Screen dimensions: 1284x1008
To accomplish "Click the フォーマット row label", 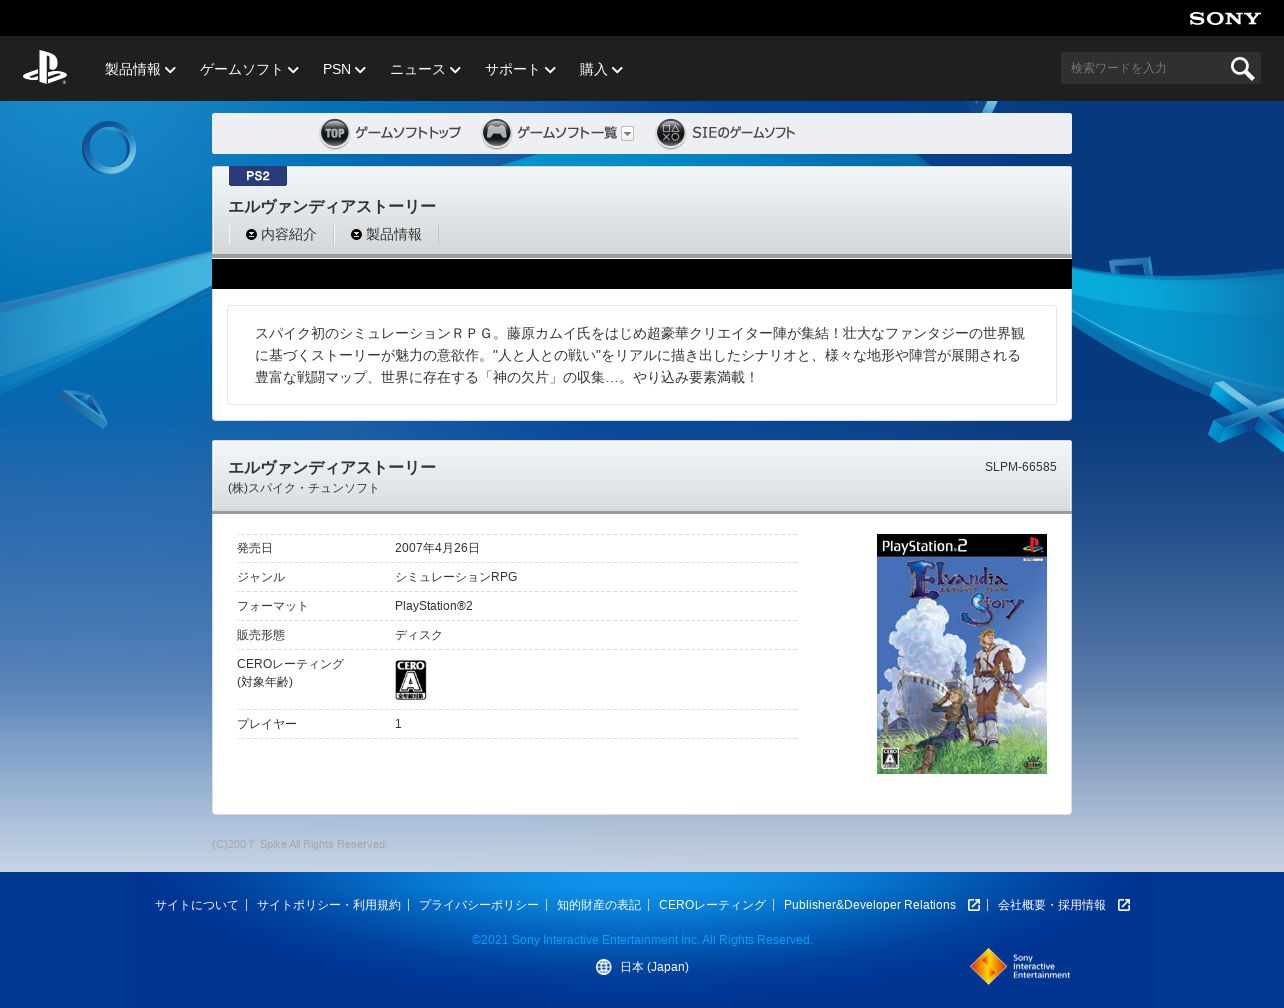I will (x=273, y=606).
